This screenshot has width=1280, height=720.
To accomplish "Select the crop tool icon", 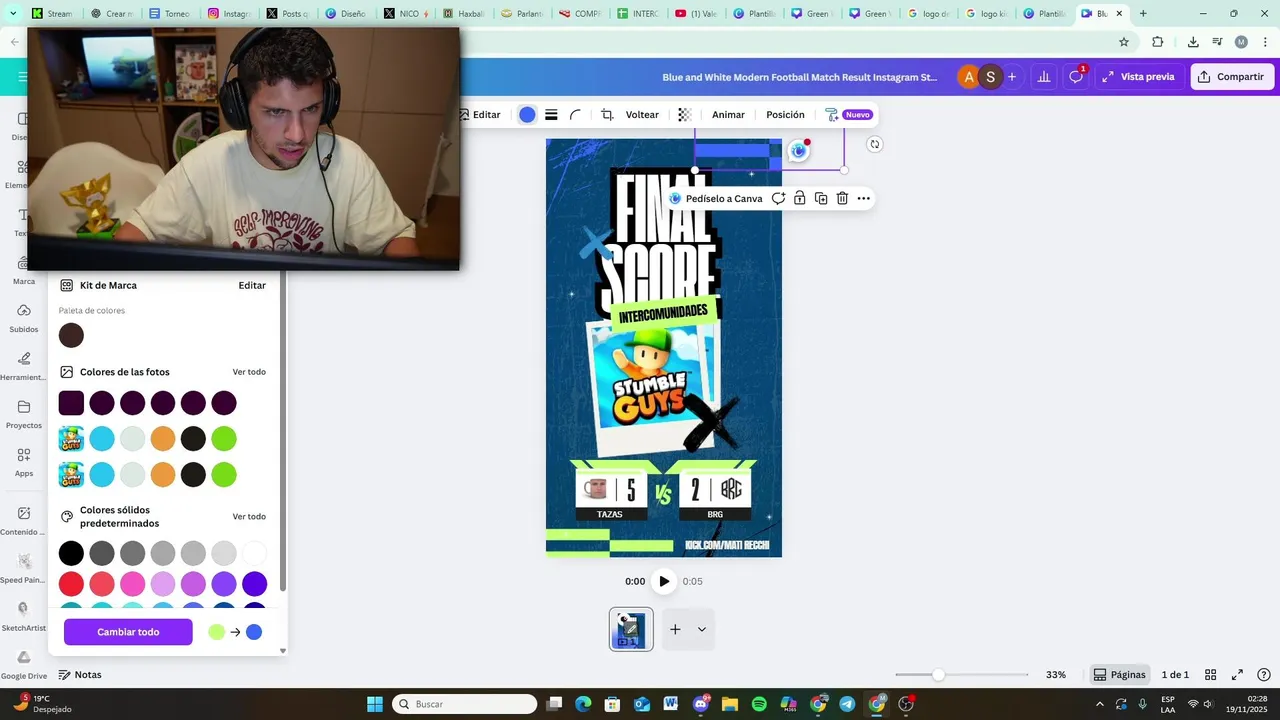I will point(607,115).
